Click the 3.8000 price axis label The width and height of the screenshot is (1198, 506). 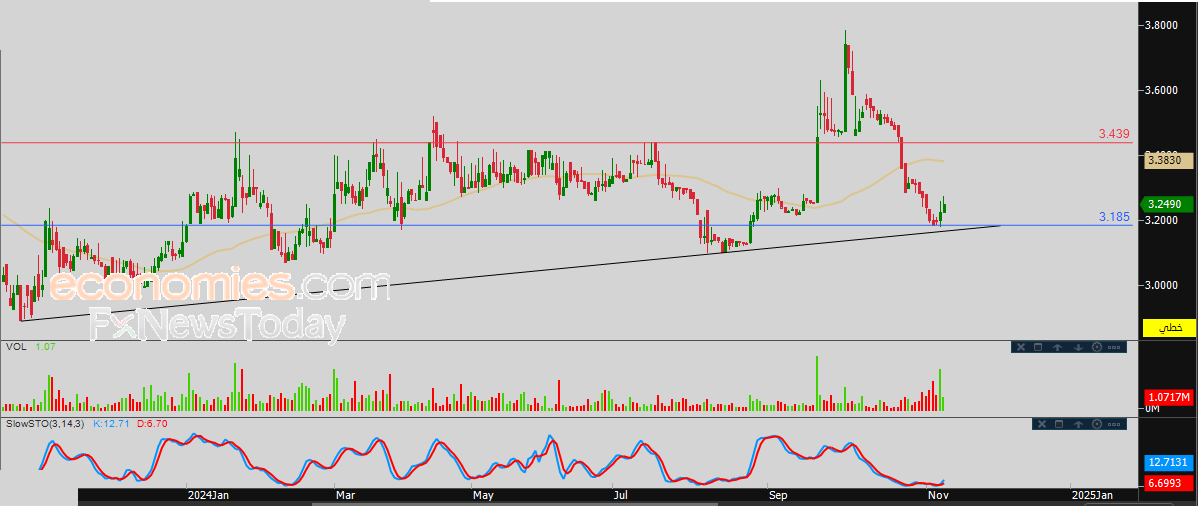pos(1161,25)
